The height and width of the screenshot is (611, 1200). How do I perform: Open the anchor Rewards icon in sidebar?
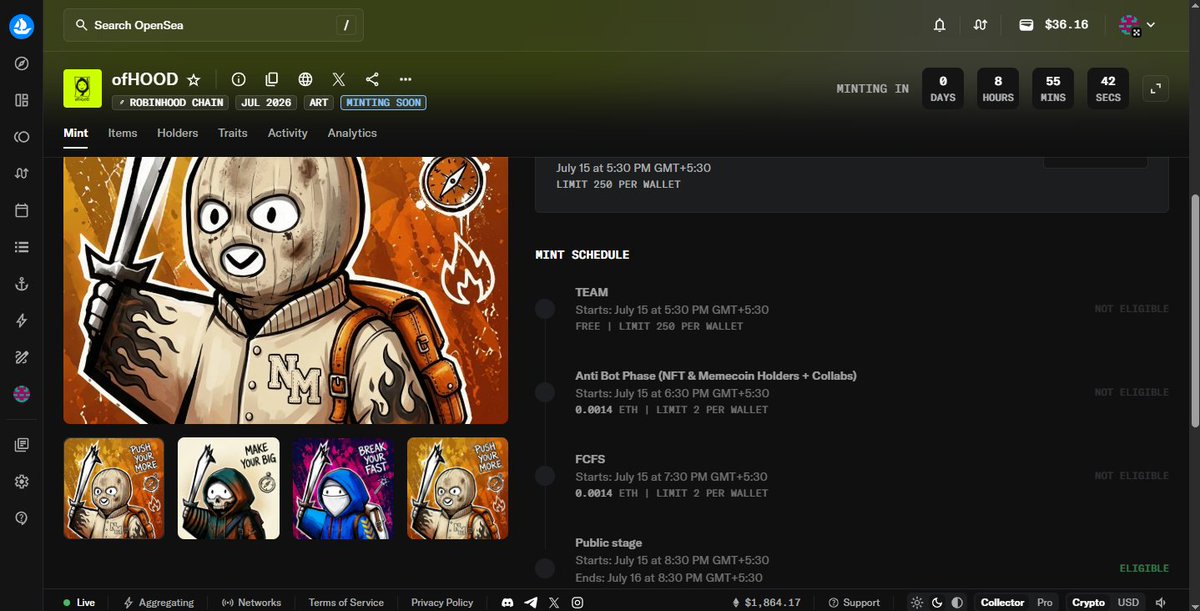click(21, 284)
